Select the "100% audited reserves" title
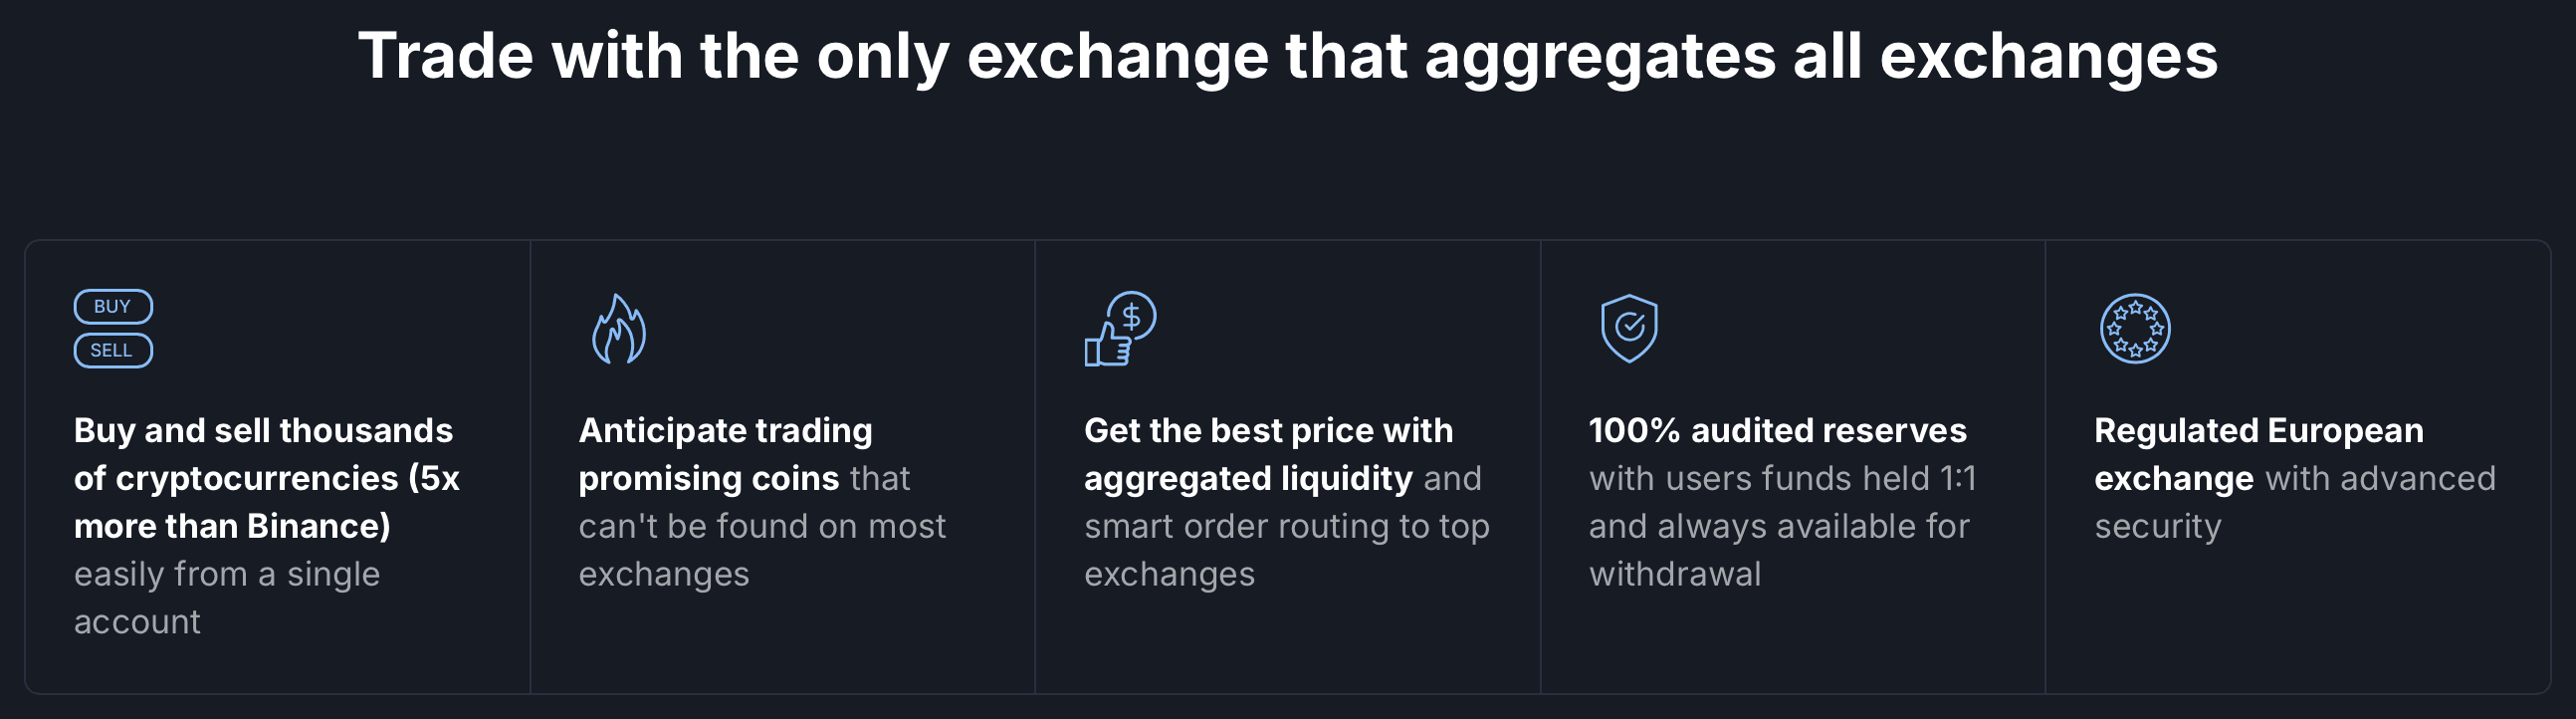Image resolution: width=2576 pixels, height=719 pixels. point(1777,431)
